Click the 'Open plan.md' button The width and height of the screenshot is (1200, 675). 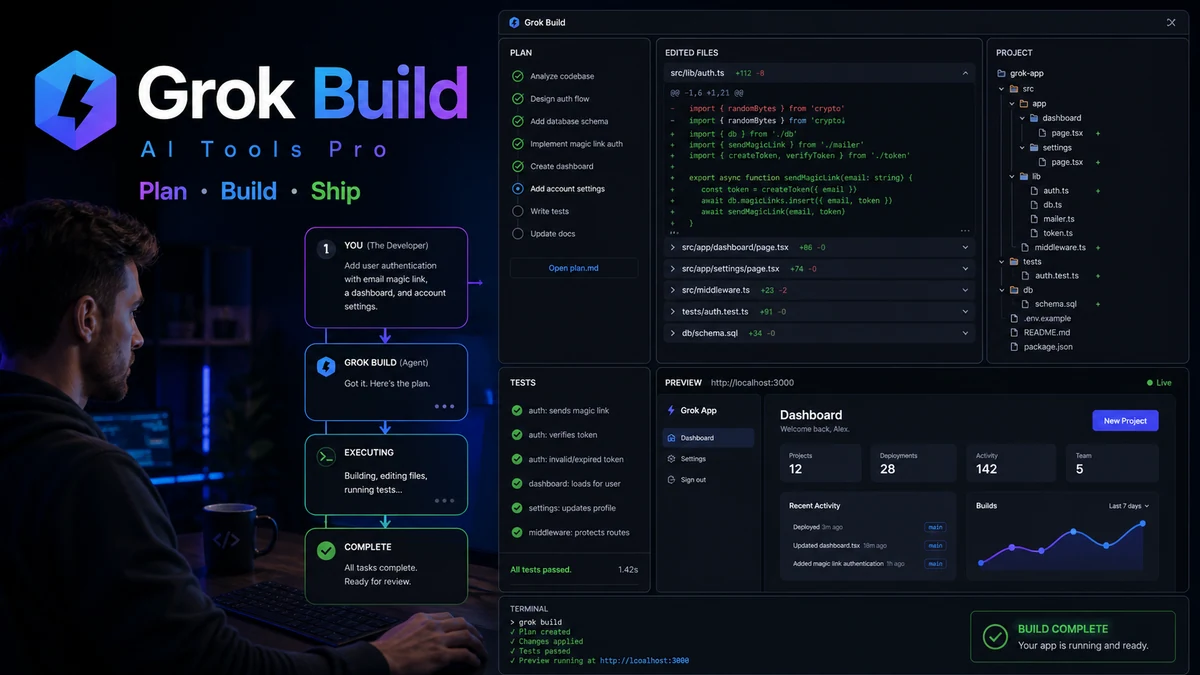pos(574,268)
